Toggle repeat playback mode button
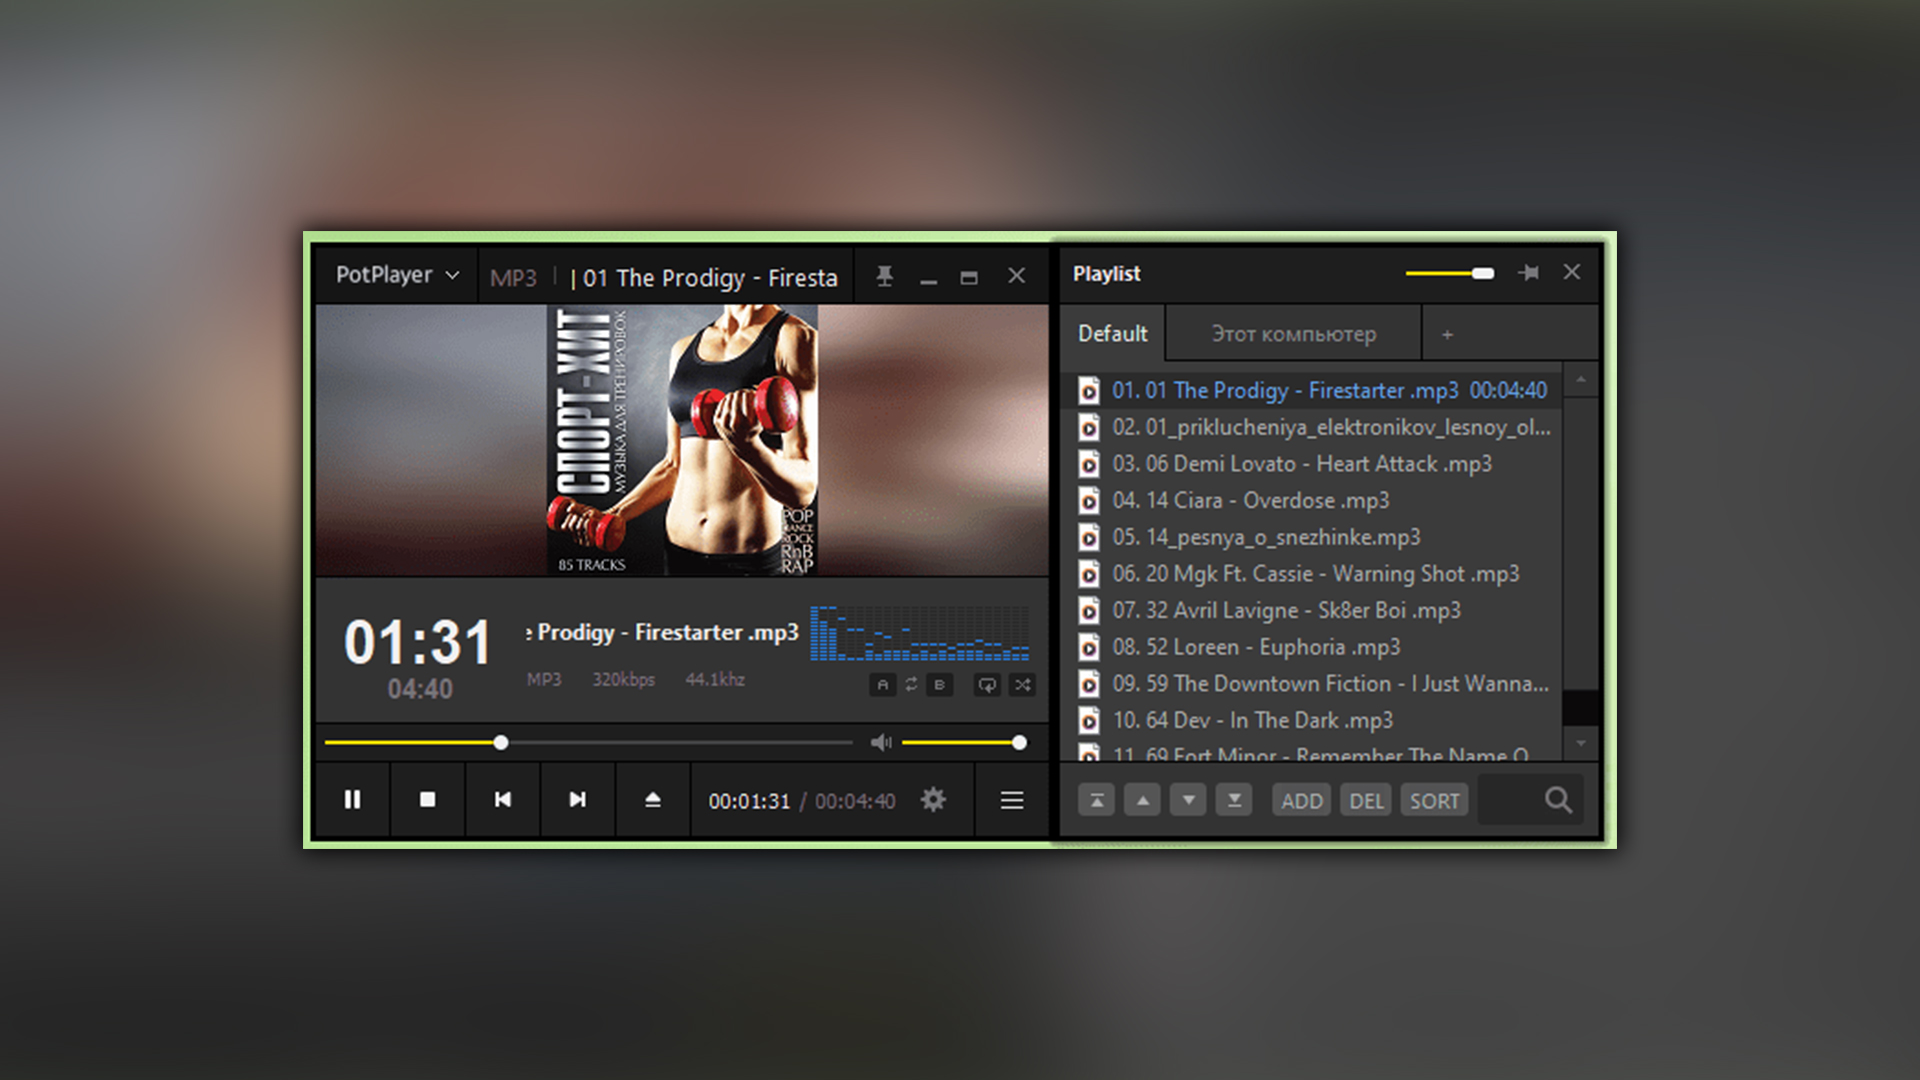The width and height of the screenshot is (1920, 1080). [987, 685]
